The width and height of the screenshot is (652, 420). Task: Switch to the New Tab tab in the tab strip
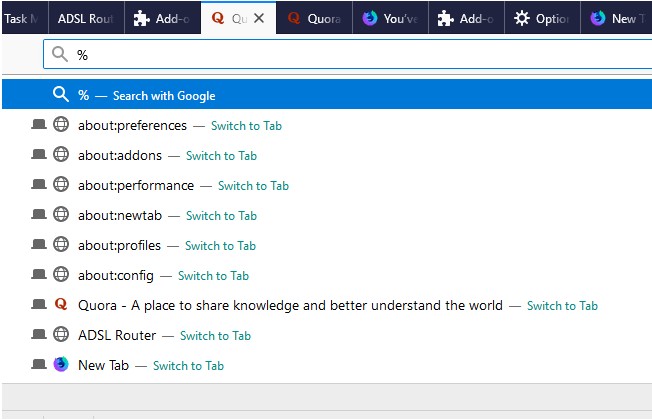[x=615, y=18]
